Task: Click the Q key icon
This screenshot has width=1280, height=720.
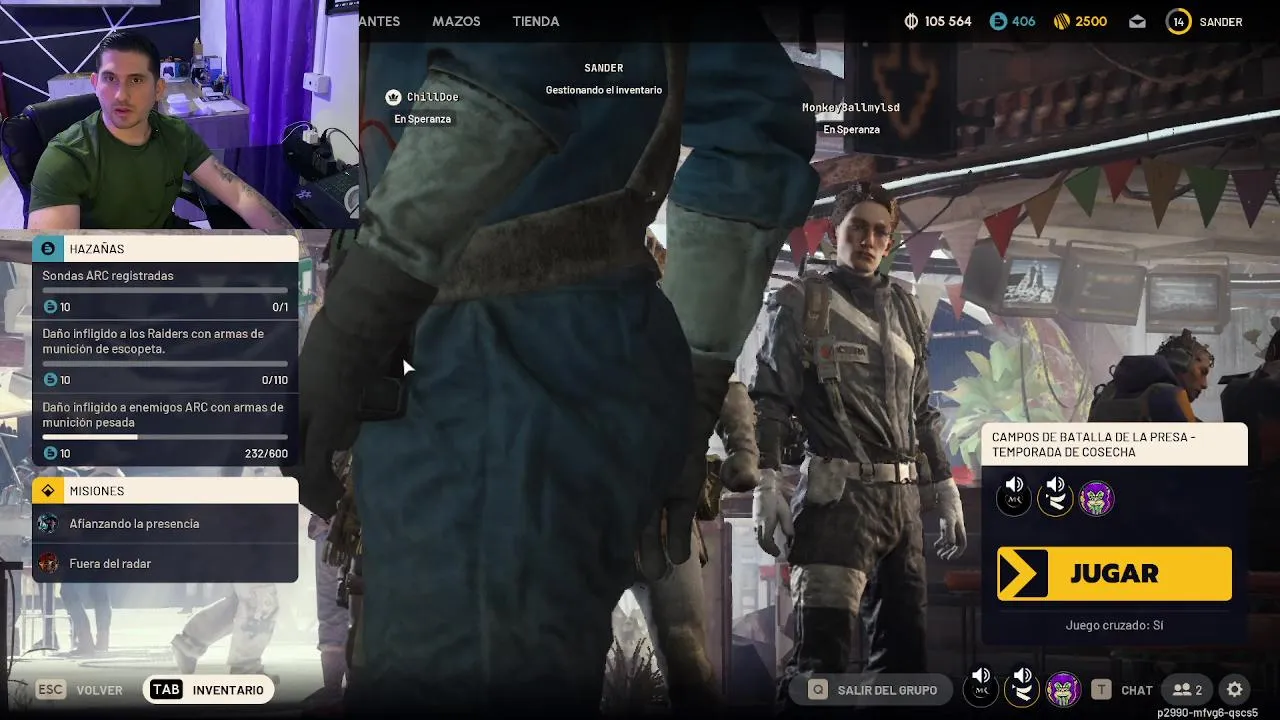Action: pos(818,690)
